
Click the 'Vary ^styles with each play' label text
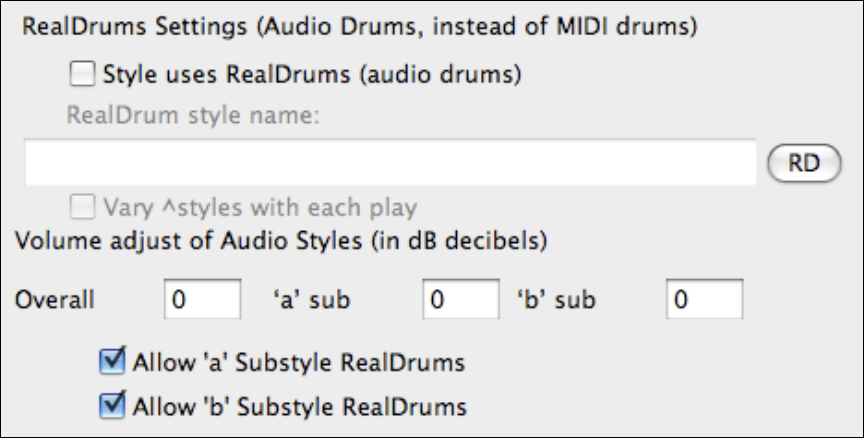coord(260,208)
